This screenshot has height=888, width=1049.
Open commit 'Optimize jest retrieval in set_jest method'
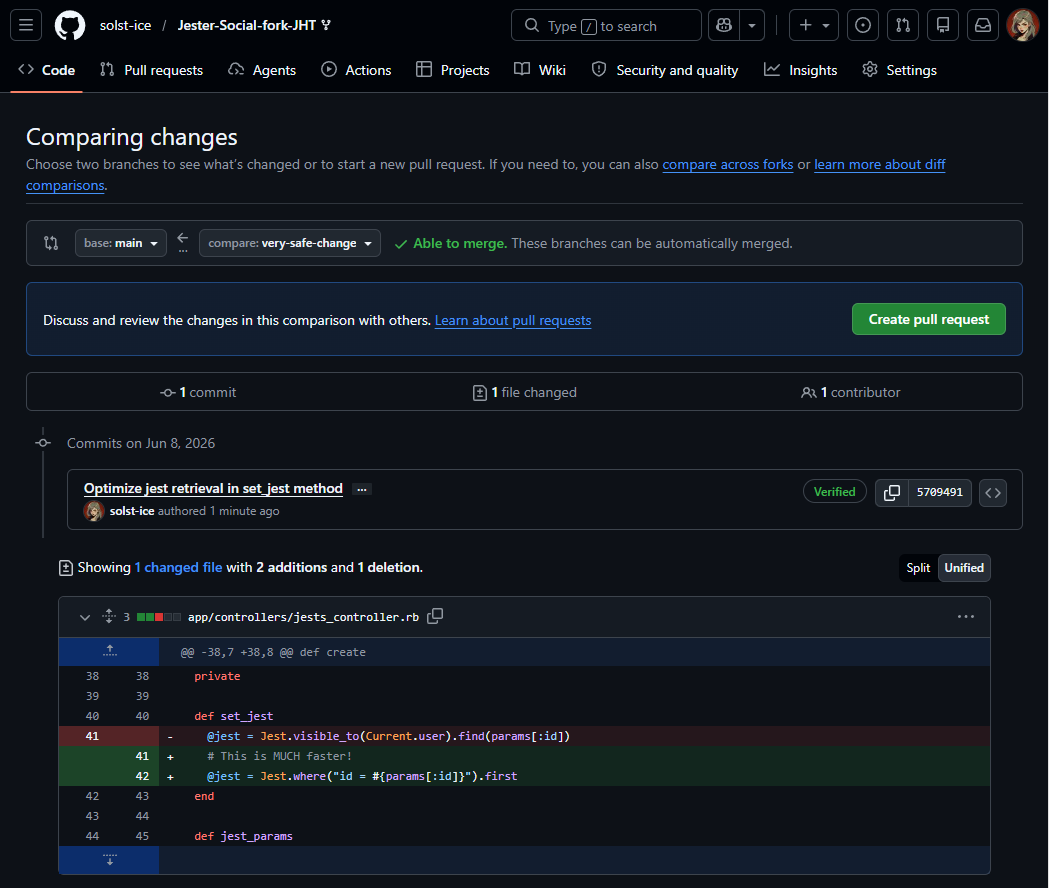(213, 489)
